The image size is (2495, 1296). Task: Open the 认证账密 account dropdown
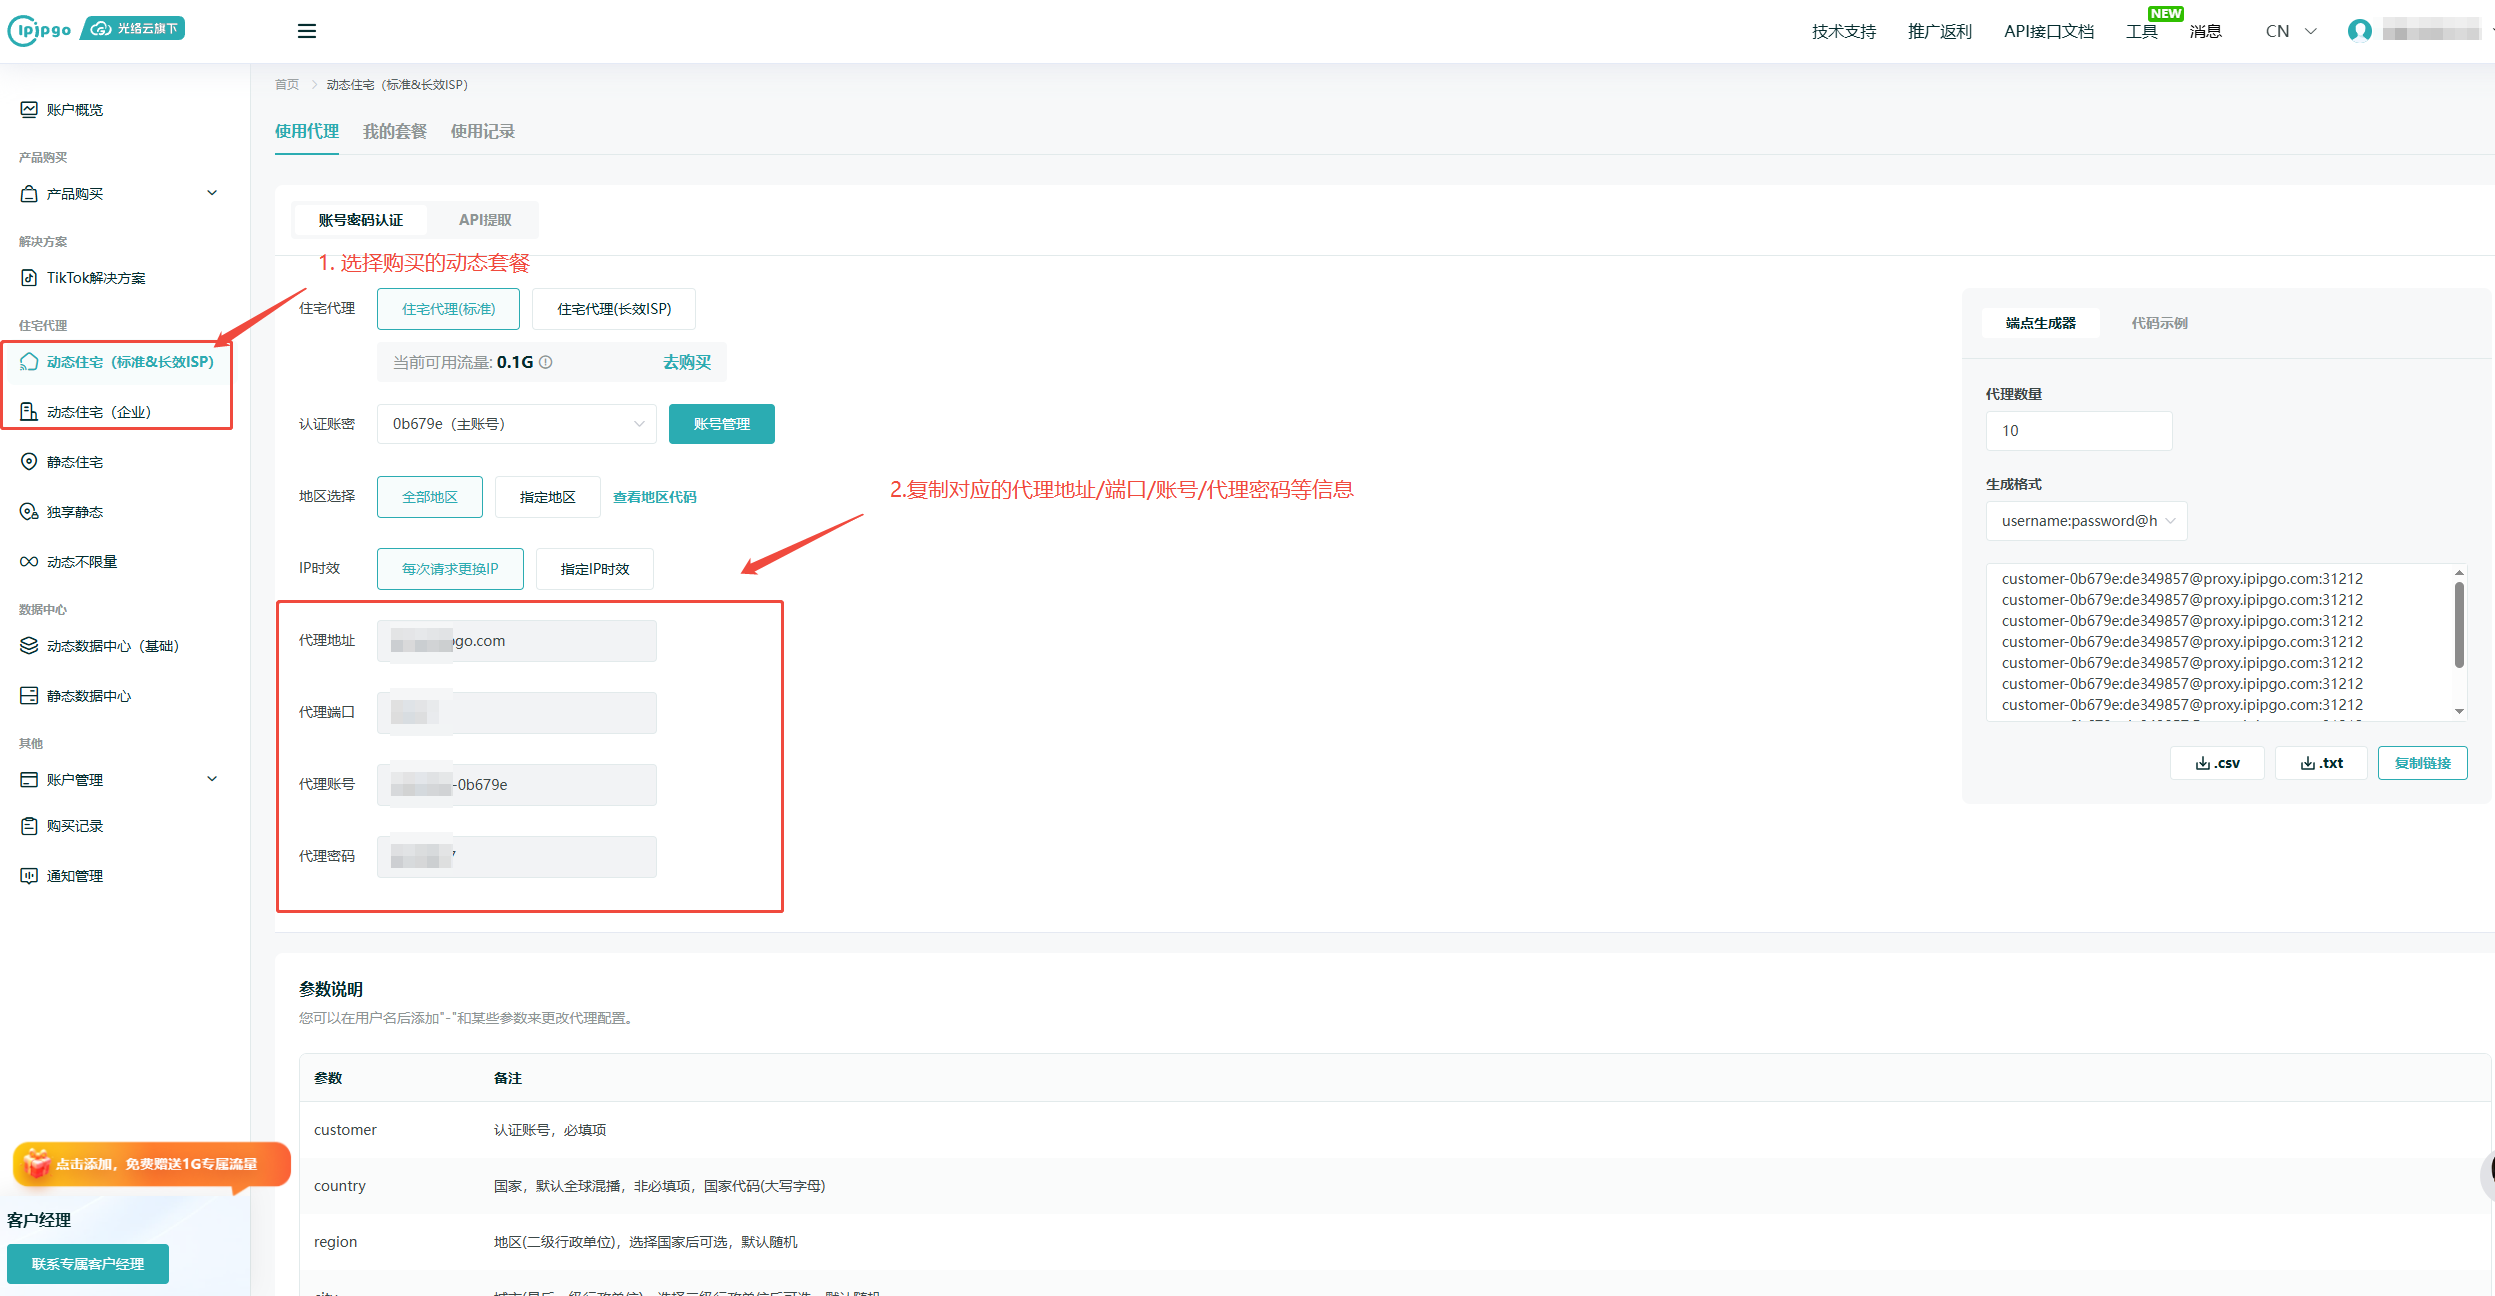[516, 424]
